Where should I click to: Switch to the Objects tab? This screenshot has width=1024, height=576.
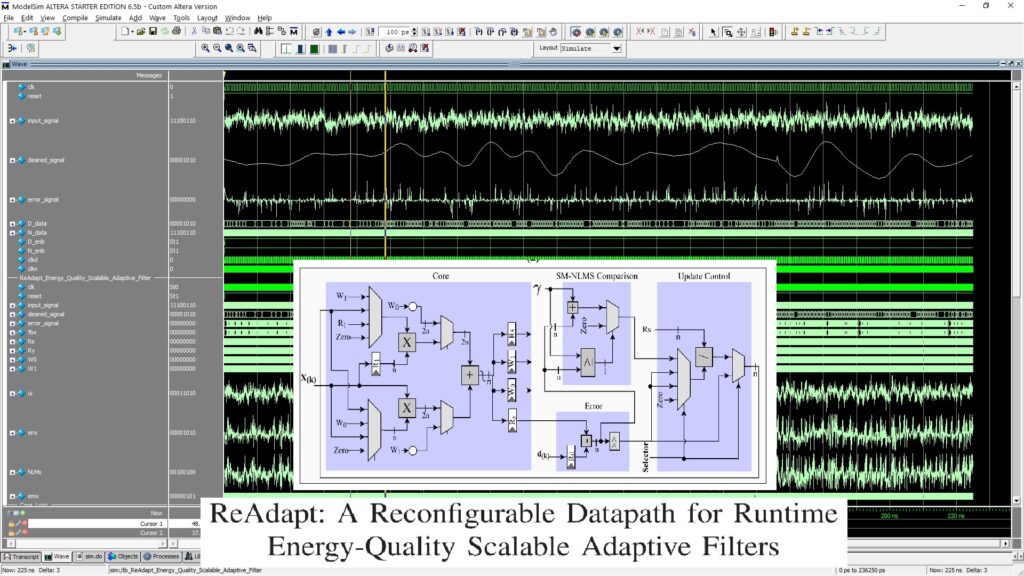tap(127, 556)
